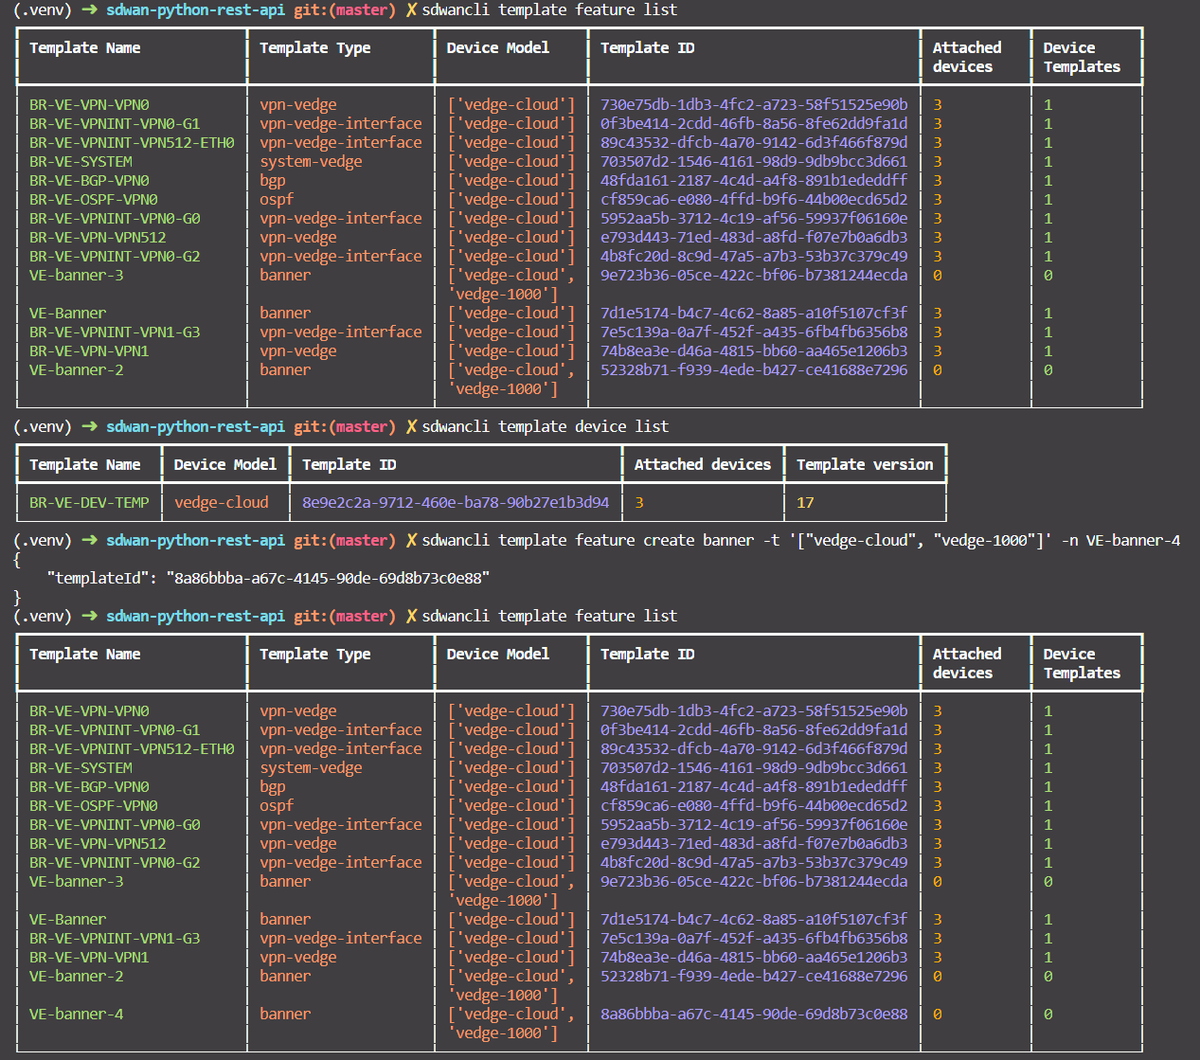1200x1060 pixels.
Task: Select ID 7d1e5174-b4c7-4c62-8a85-a10f5107cf3f in second feature list
Action: pyautogui.click(x=754, y=919)
